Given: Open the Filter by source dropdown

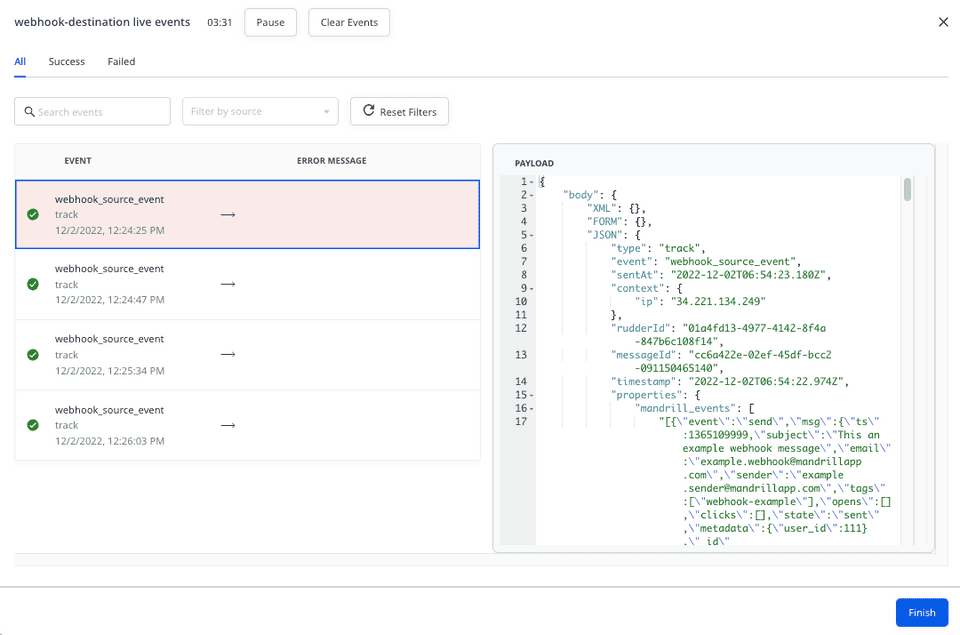Looking at the screenshot, I should click(260, 111).
